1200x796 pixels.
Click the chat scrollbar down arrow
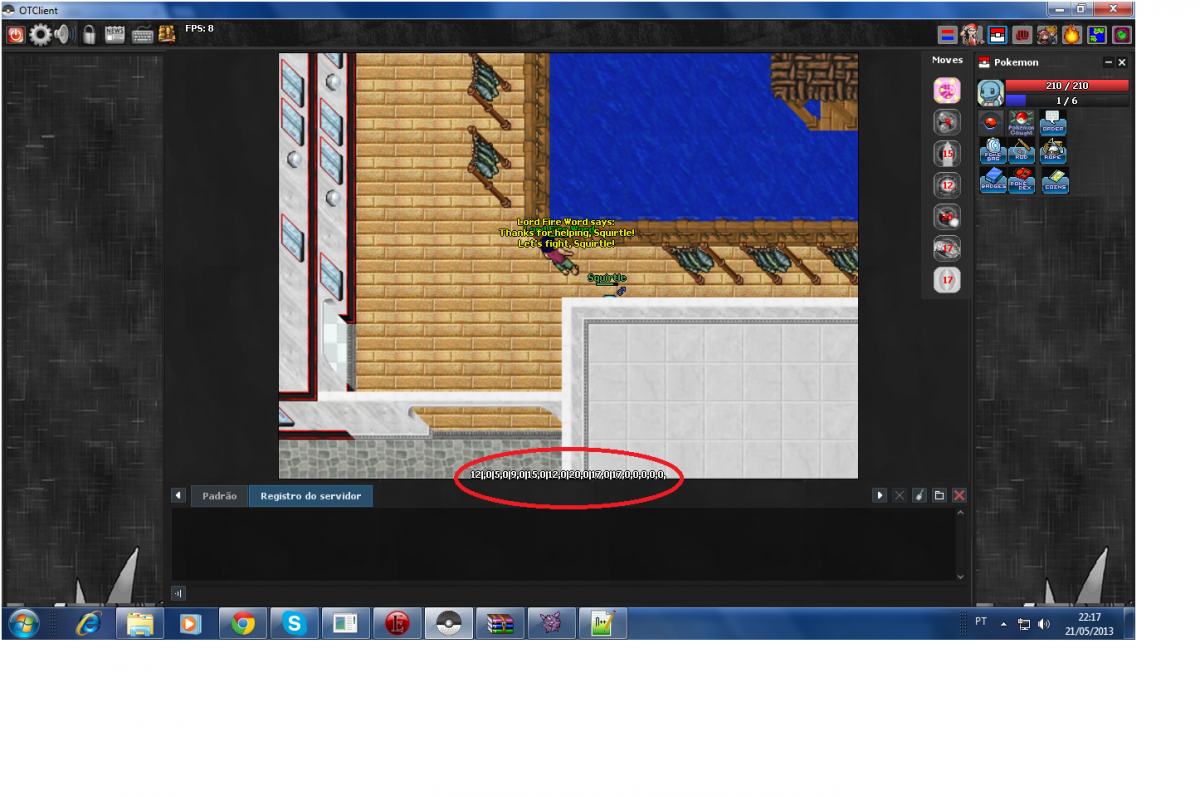[962, 577]
